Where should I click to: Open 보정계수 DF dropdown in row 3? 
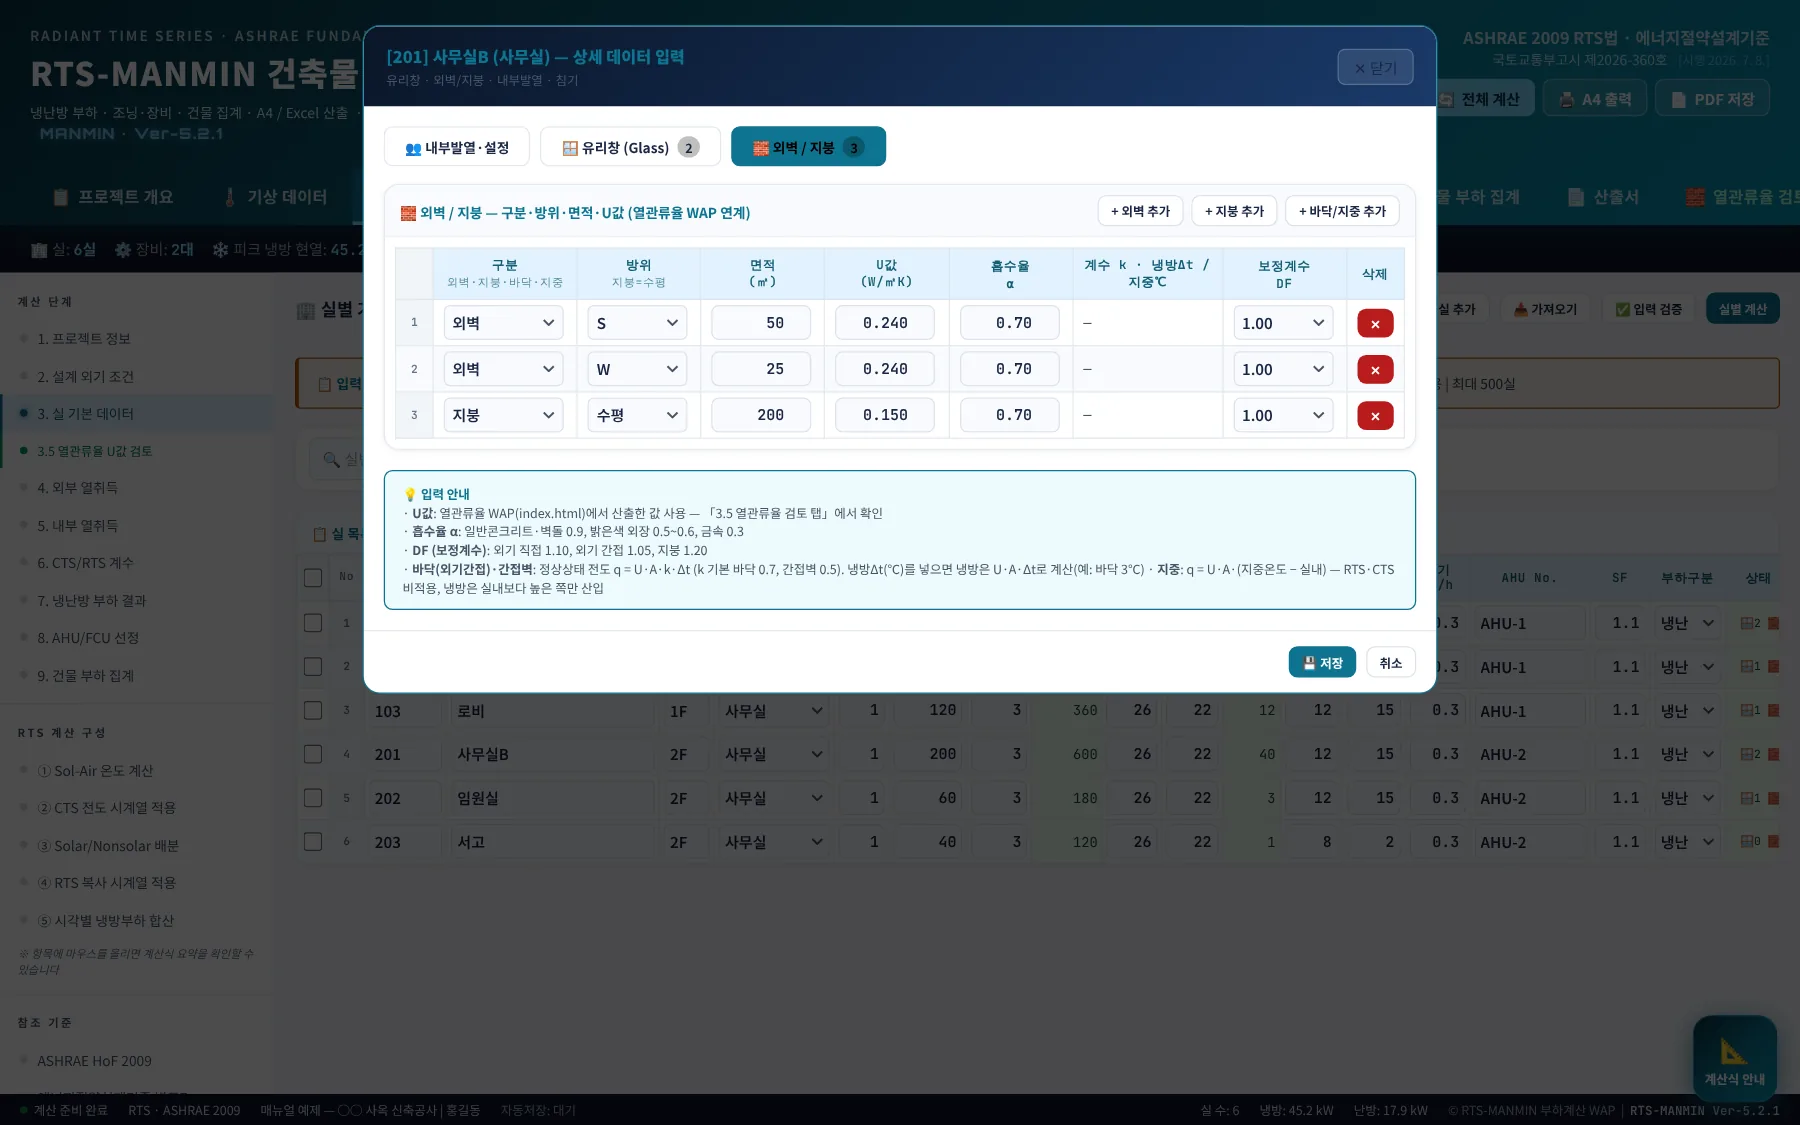pyautogui.click(x=1283, y=415)
